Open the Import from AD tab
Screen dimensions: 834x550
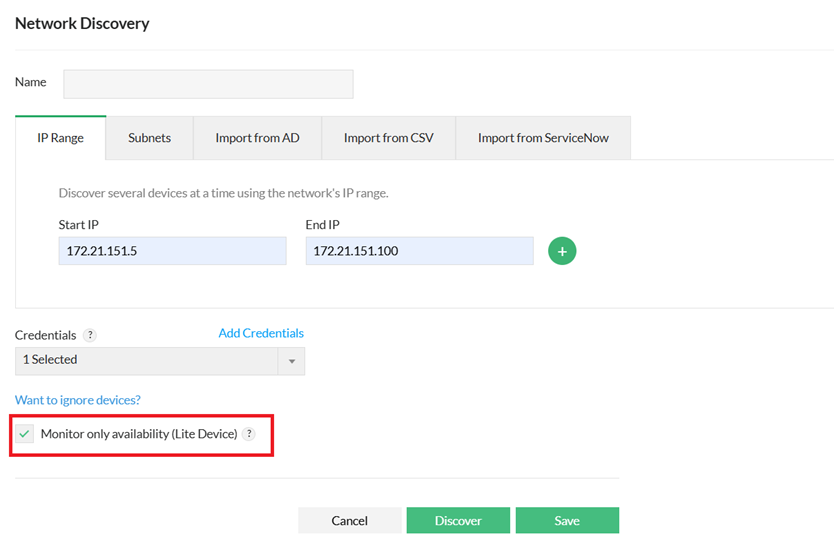point(257,138)
